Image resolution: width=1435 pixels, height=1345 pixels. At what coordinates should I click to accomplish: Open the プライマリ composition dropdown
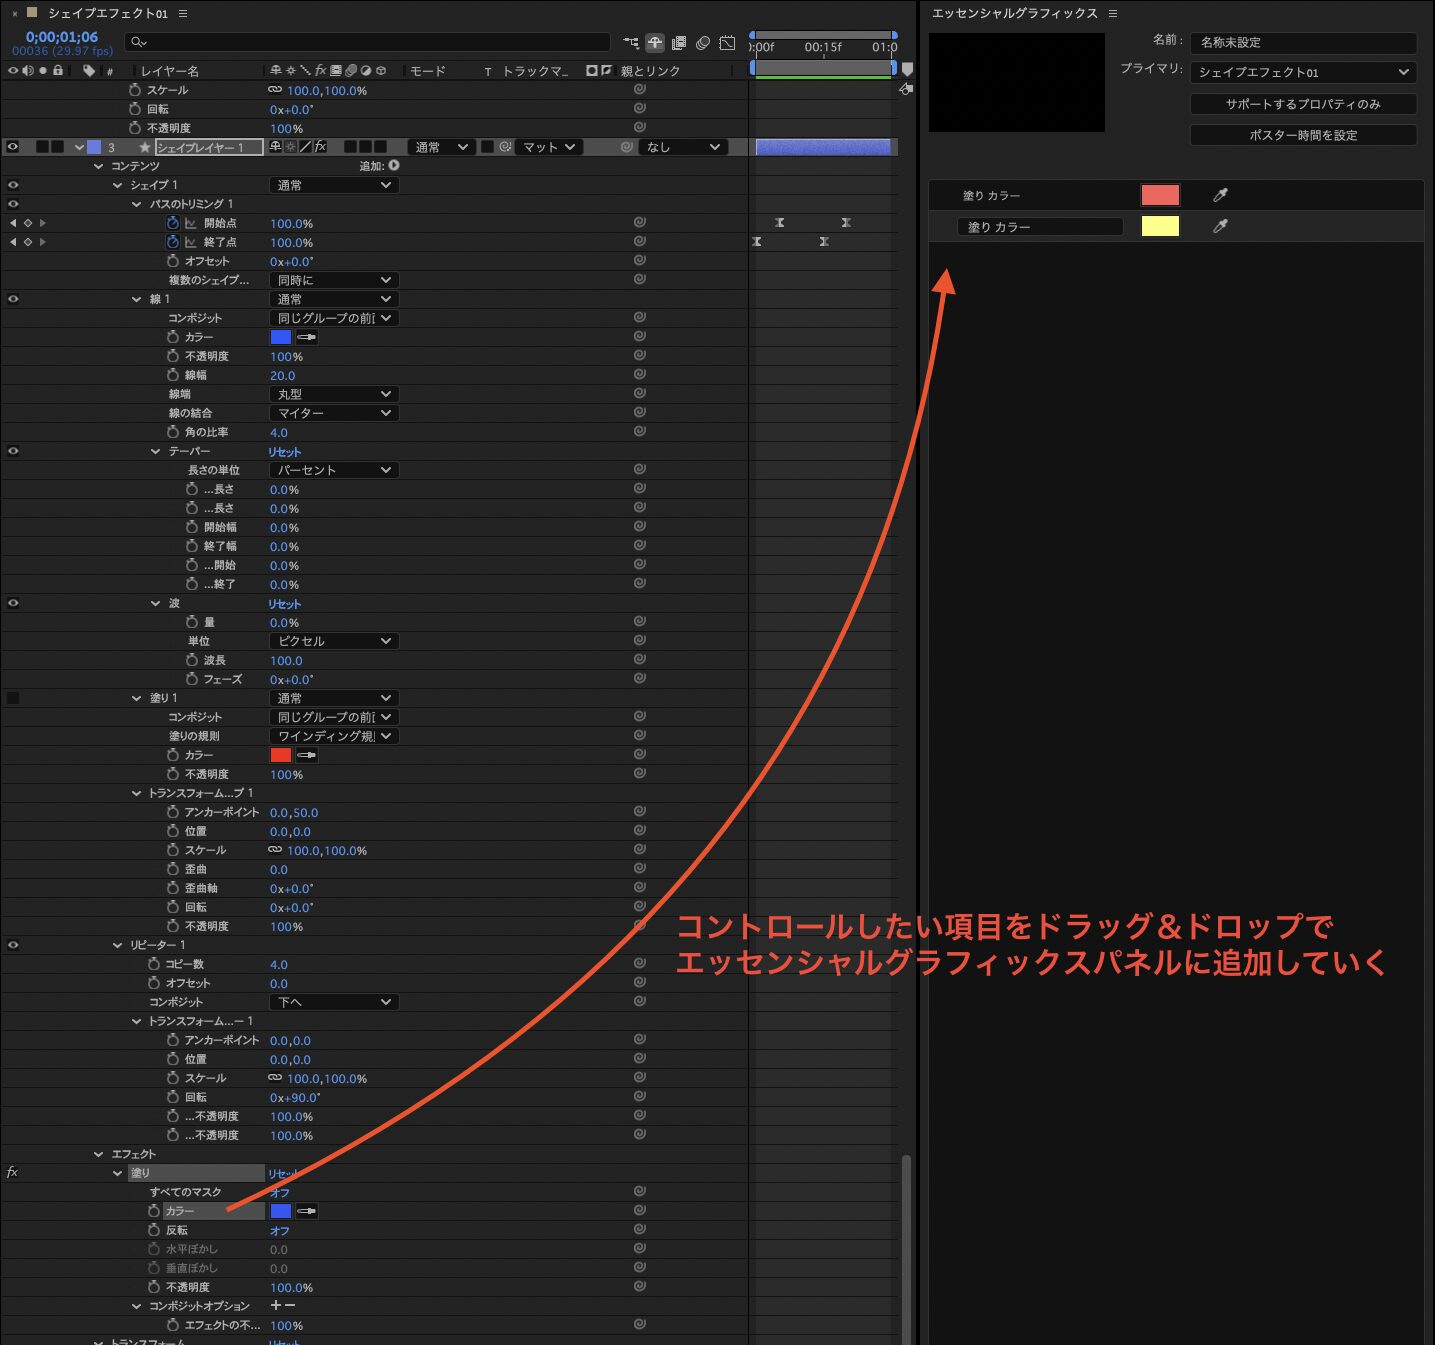(x=1303, y=72)
